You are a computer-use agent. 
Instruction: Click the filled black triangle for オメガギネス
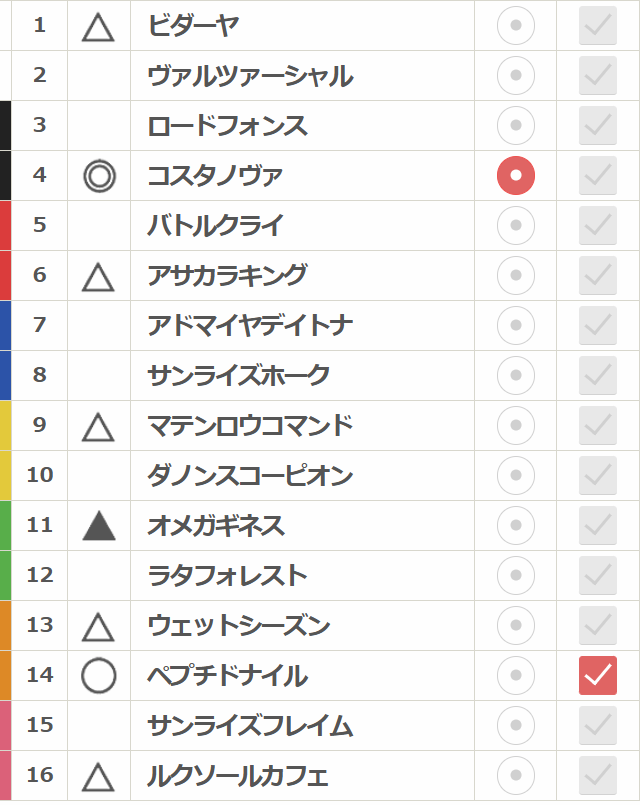pyautogui.click(x=99, y=526)
